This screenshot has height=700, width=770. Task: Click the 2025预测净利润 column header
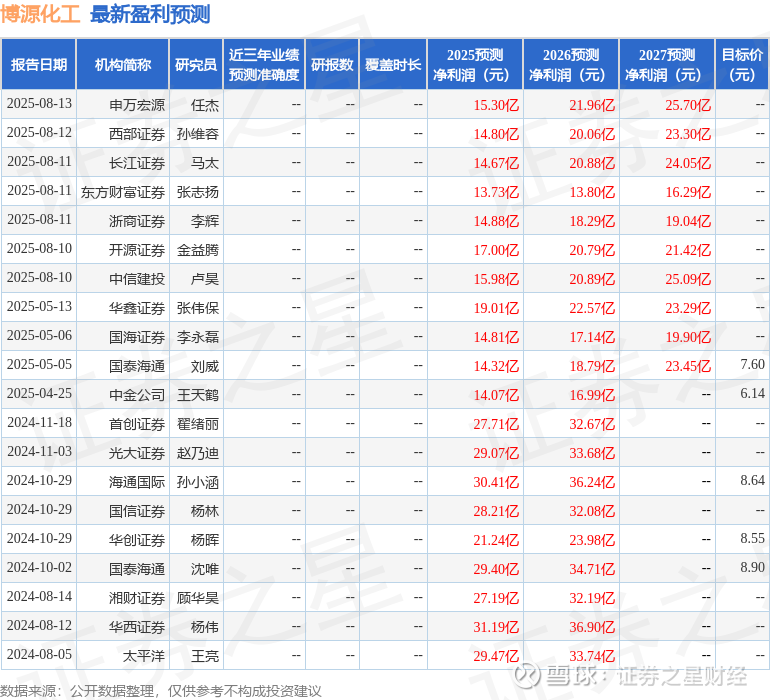(475, 64)
